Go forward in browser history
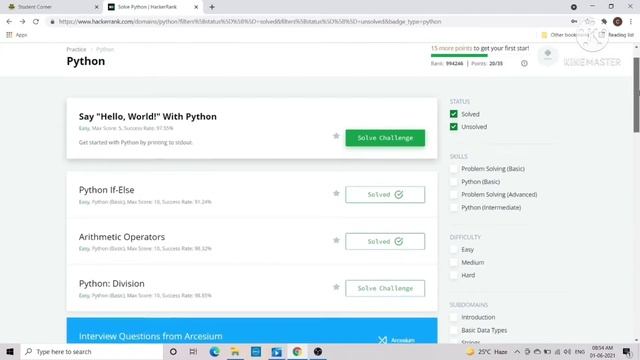This screenshot has height=360, width=640. [22, 22]
